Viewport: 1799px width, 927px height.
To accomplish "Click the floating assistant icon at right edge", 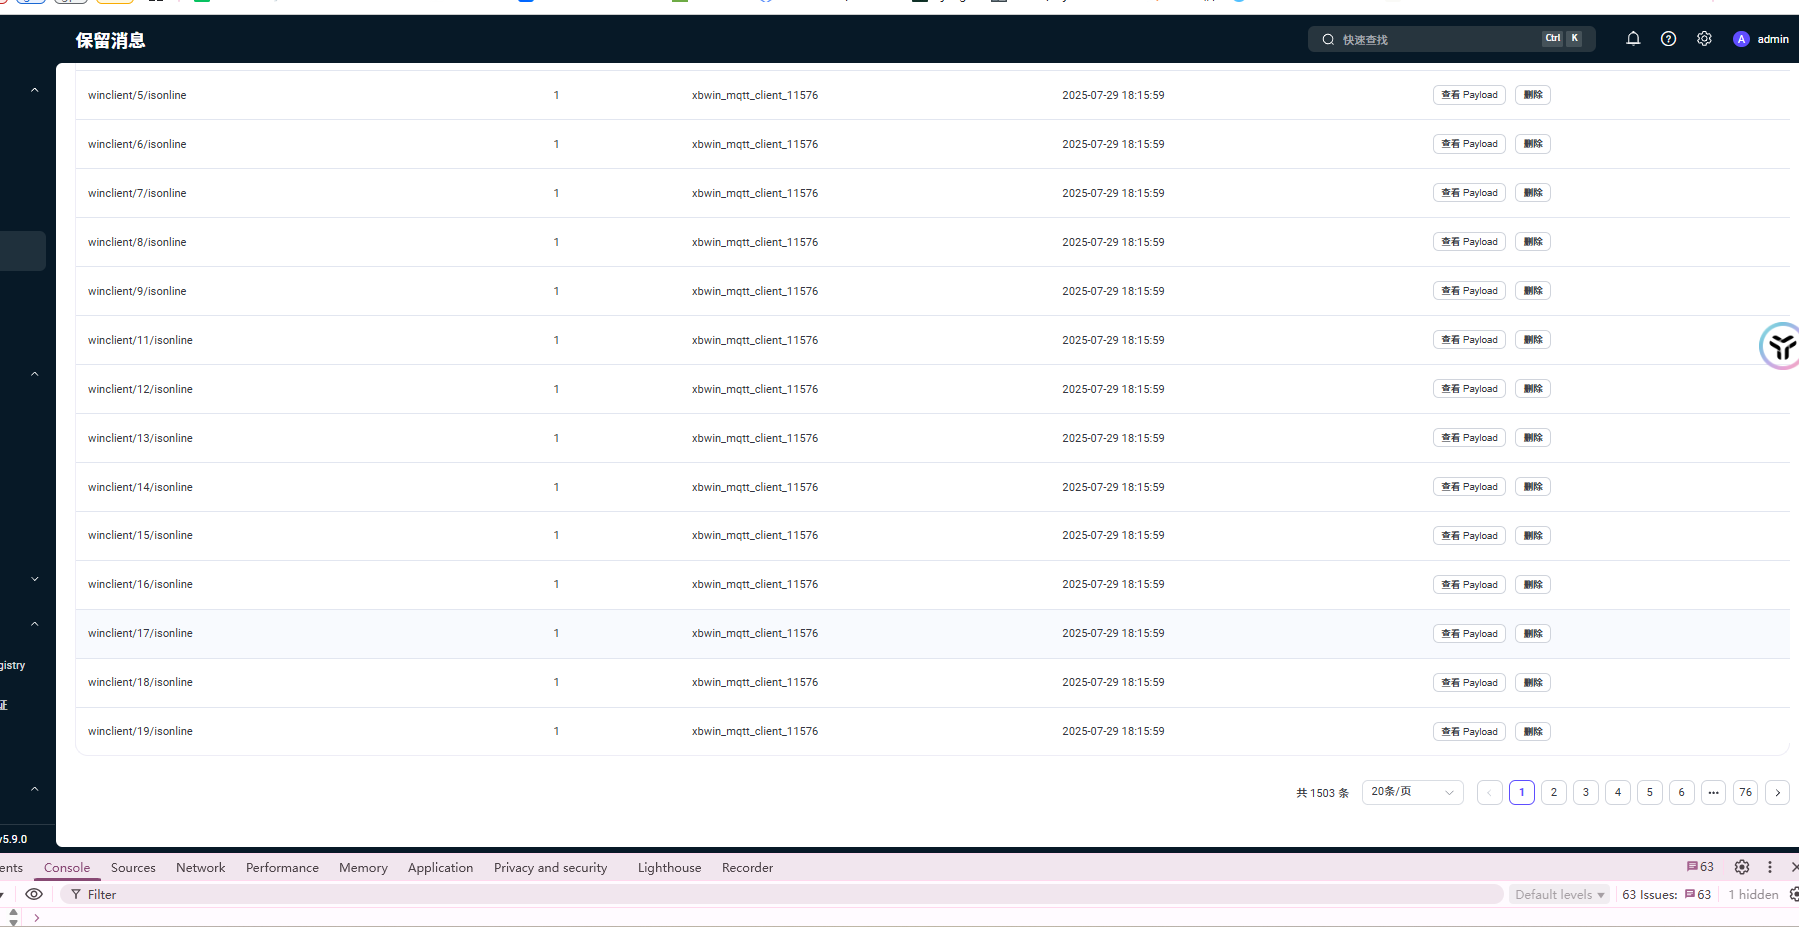I will [1781, 346].
